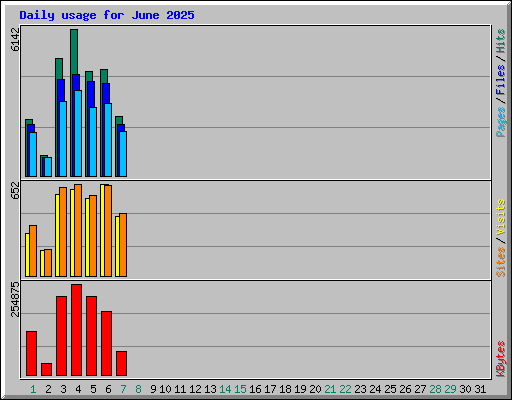This screenshot has width=512, height=400.
Task: Click day 8 on the date axis
Action: point(138,389)
